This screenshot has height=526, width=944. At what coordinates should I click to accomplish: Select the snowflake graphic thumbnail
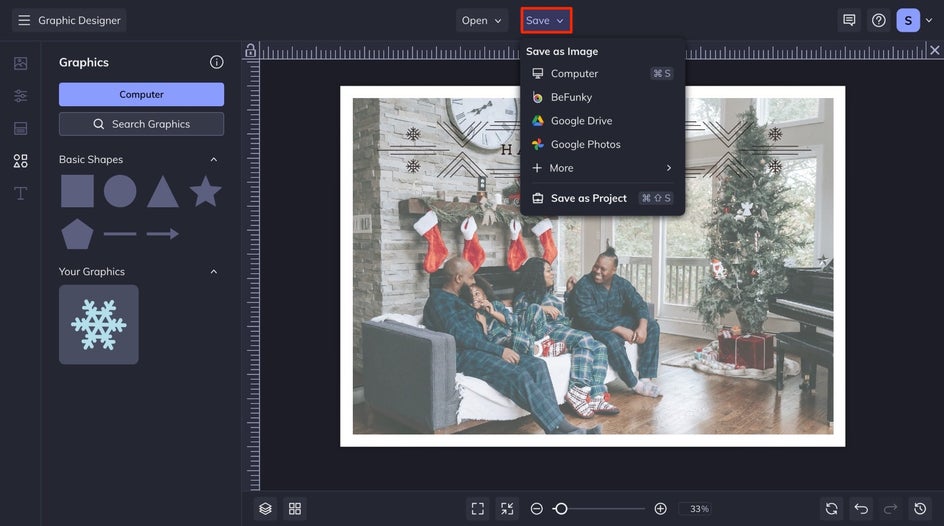coord(99,324)
